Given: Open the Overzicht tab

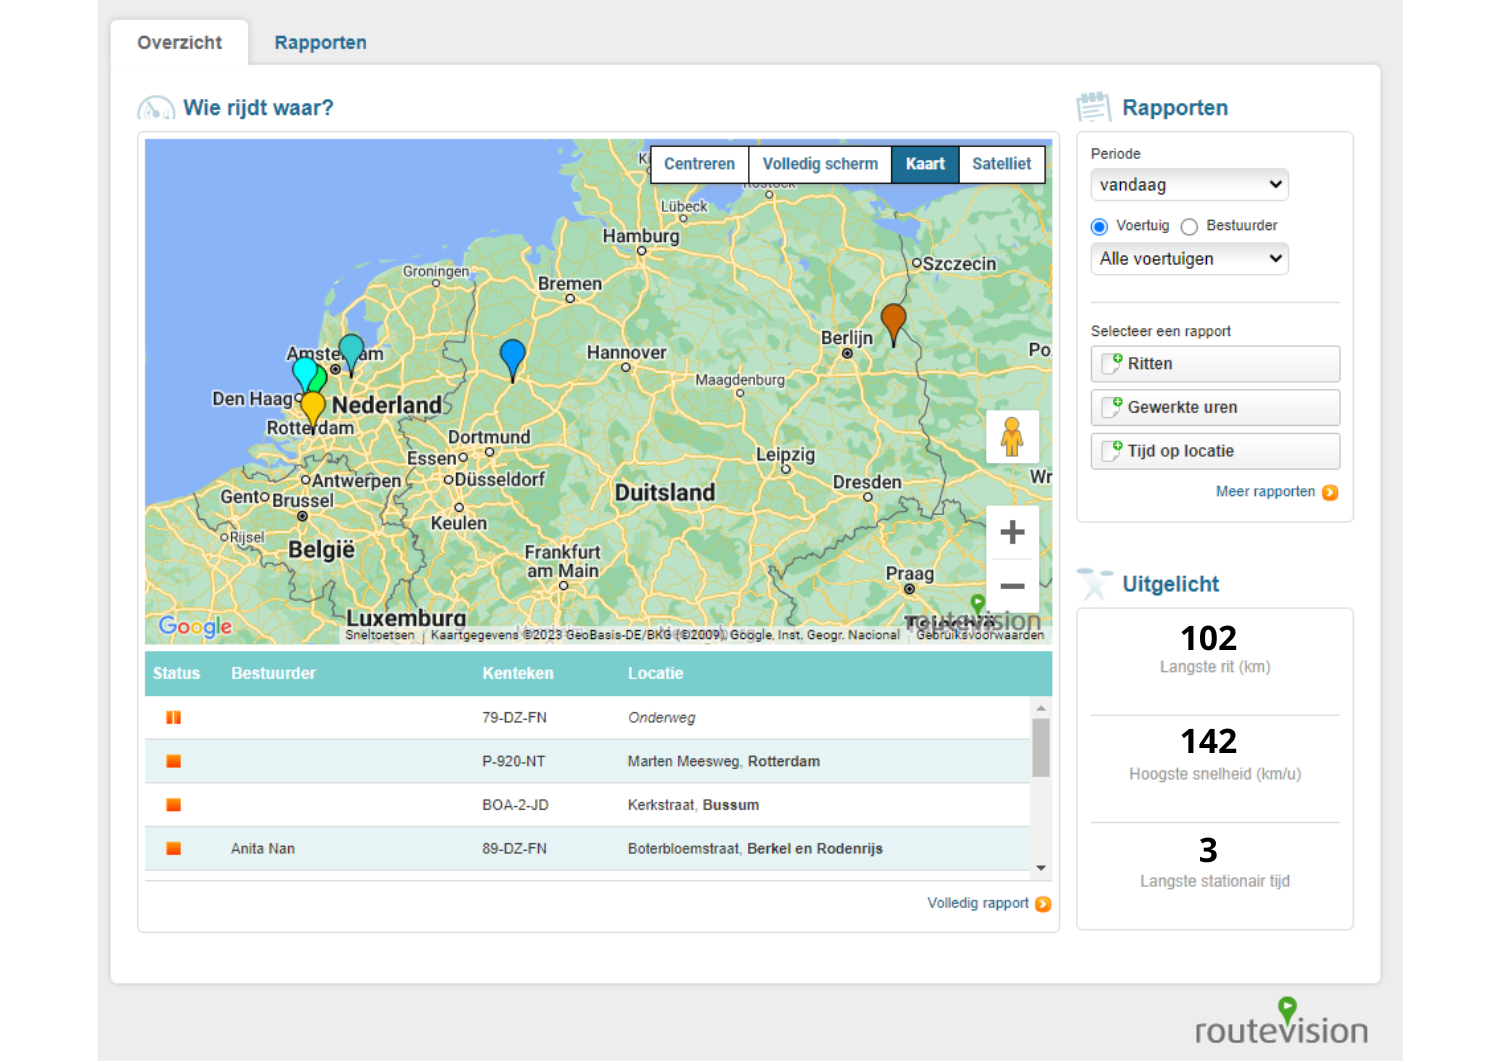Looking at the screenshot, I should [x=180, y=43].
